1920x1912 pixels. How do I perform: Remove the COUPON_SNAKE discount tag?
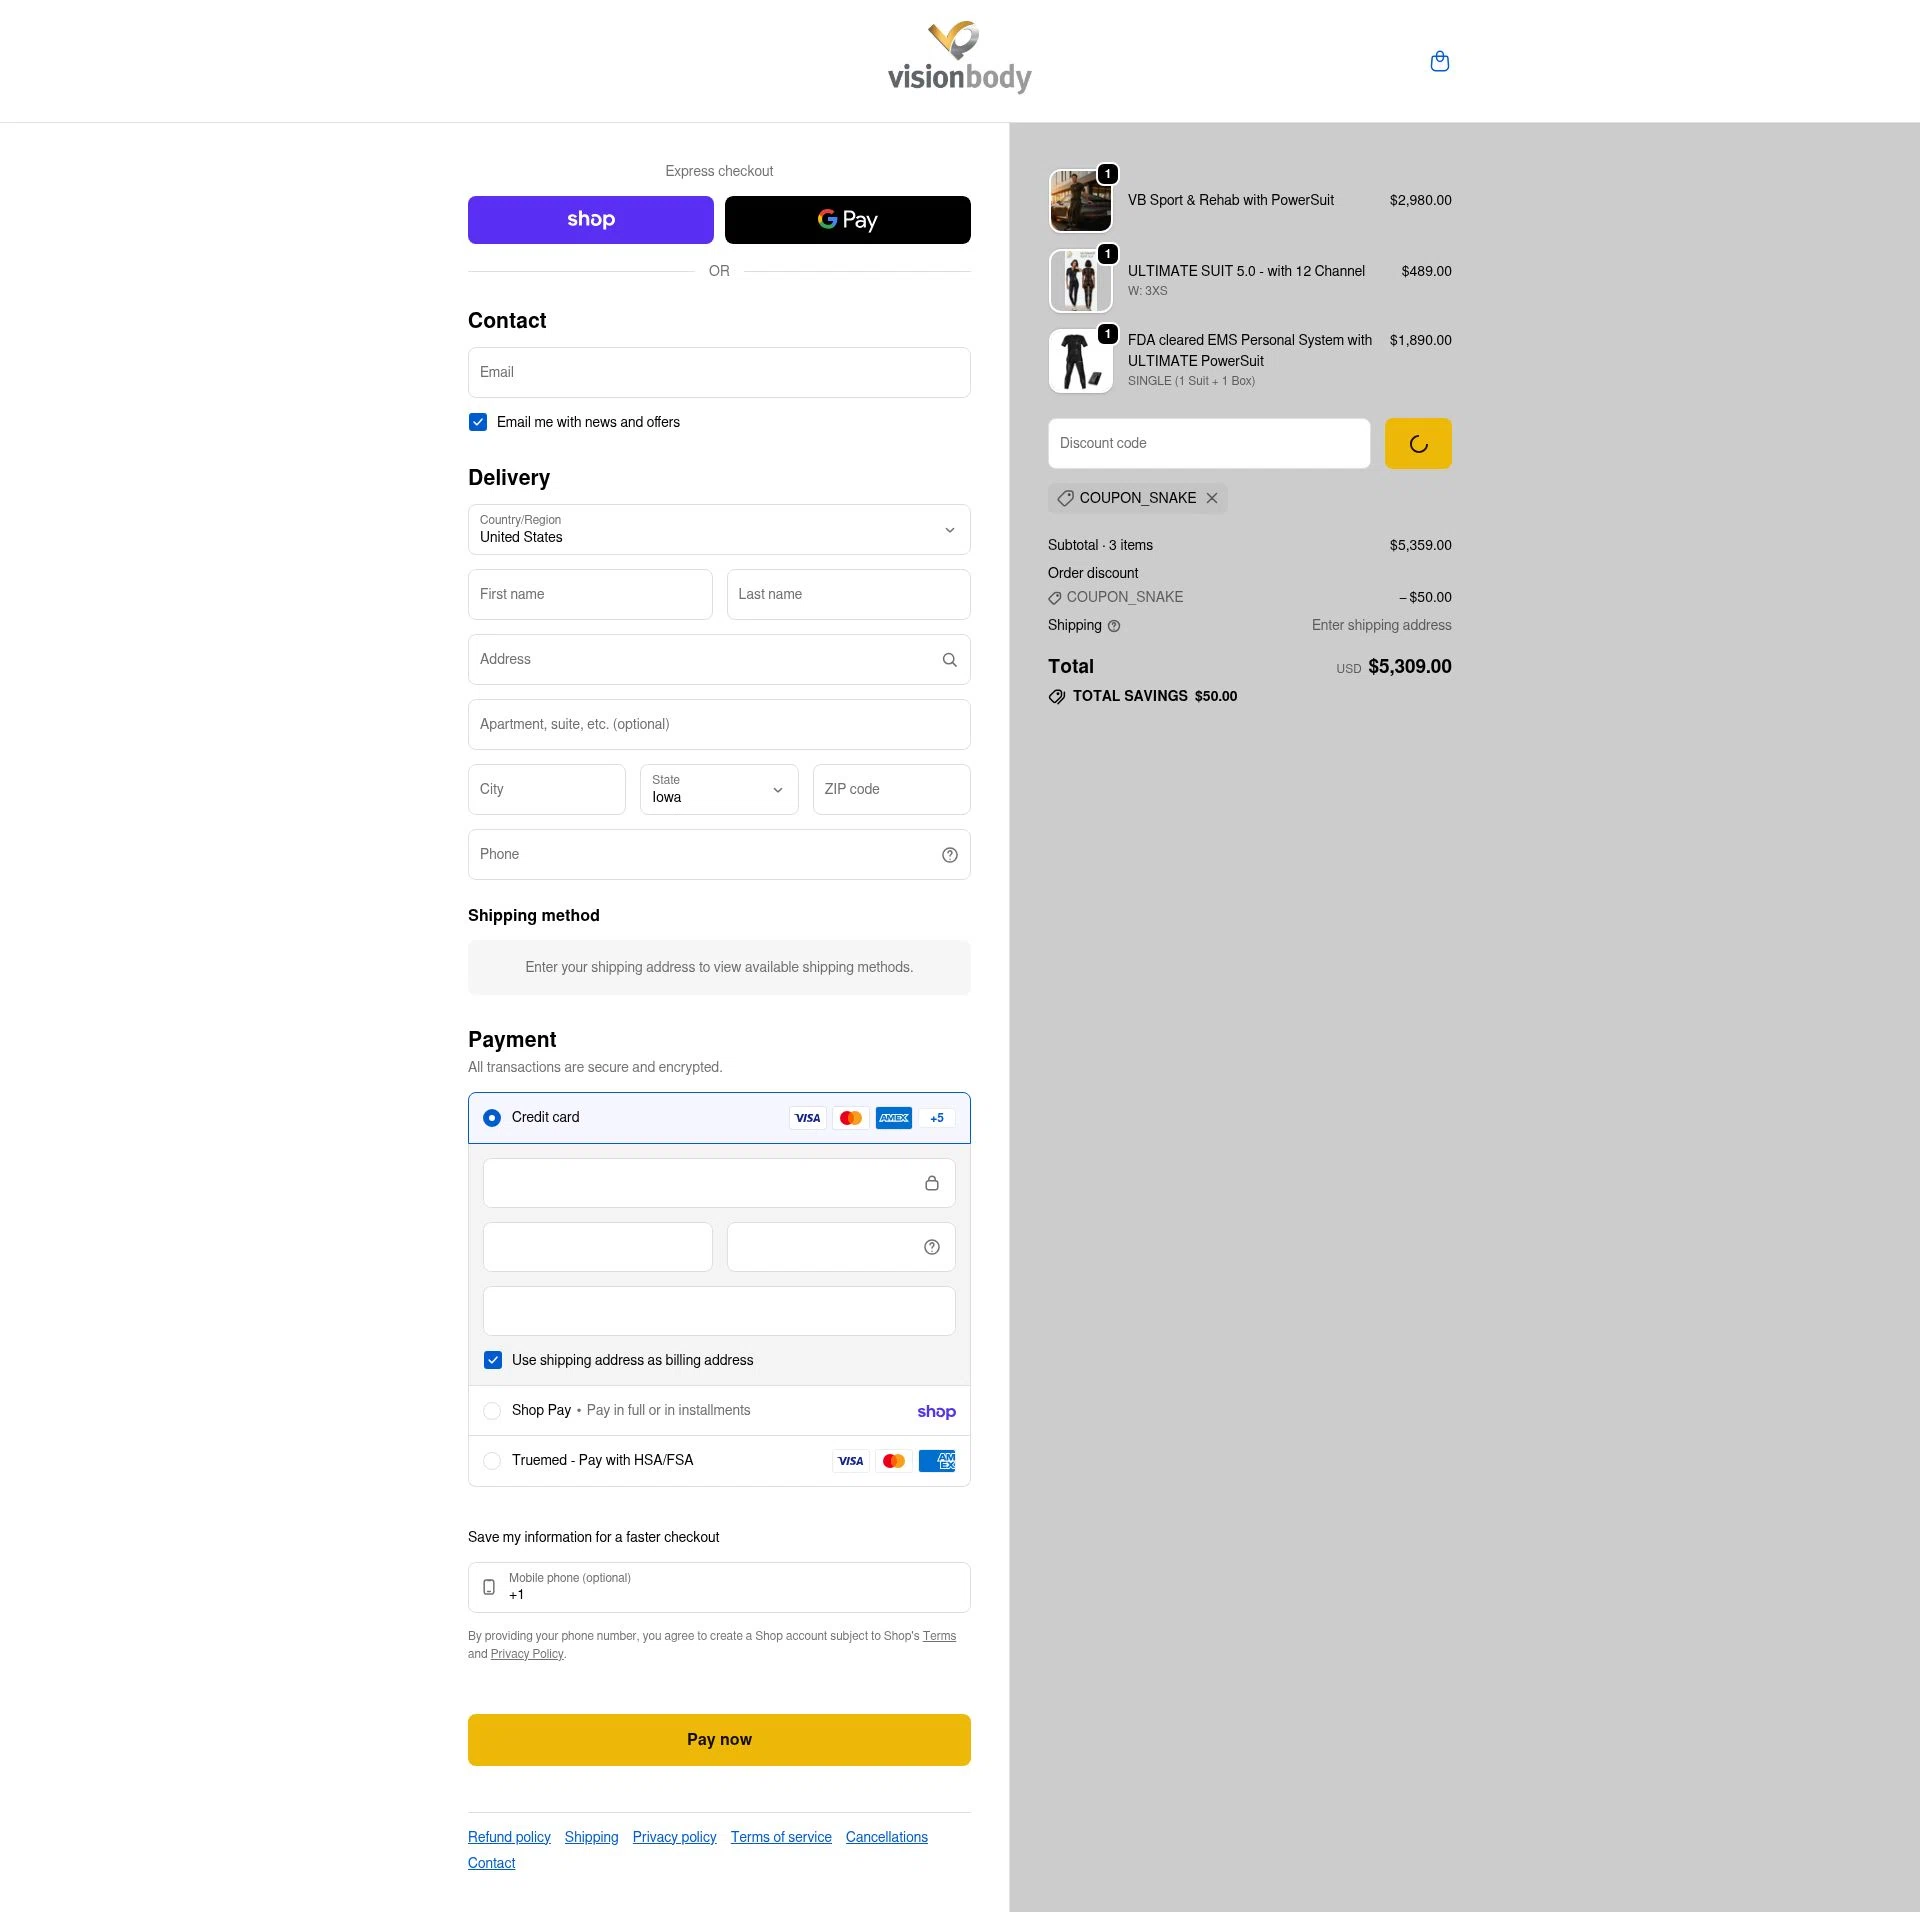pos(1212,498)
